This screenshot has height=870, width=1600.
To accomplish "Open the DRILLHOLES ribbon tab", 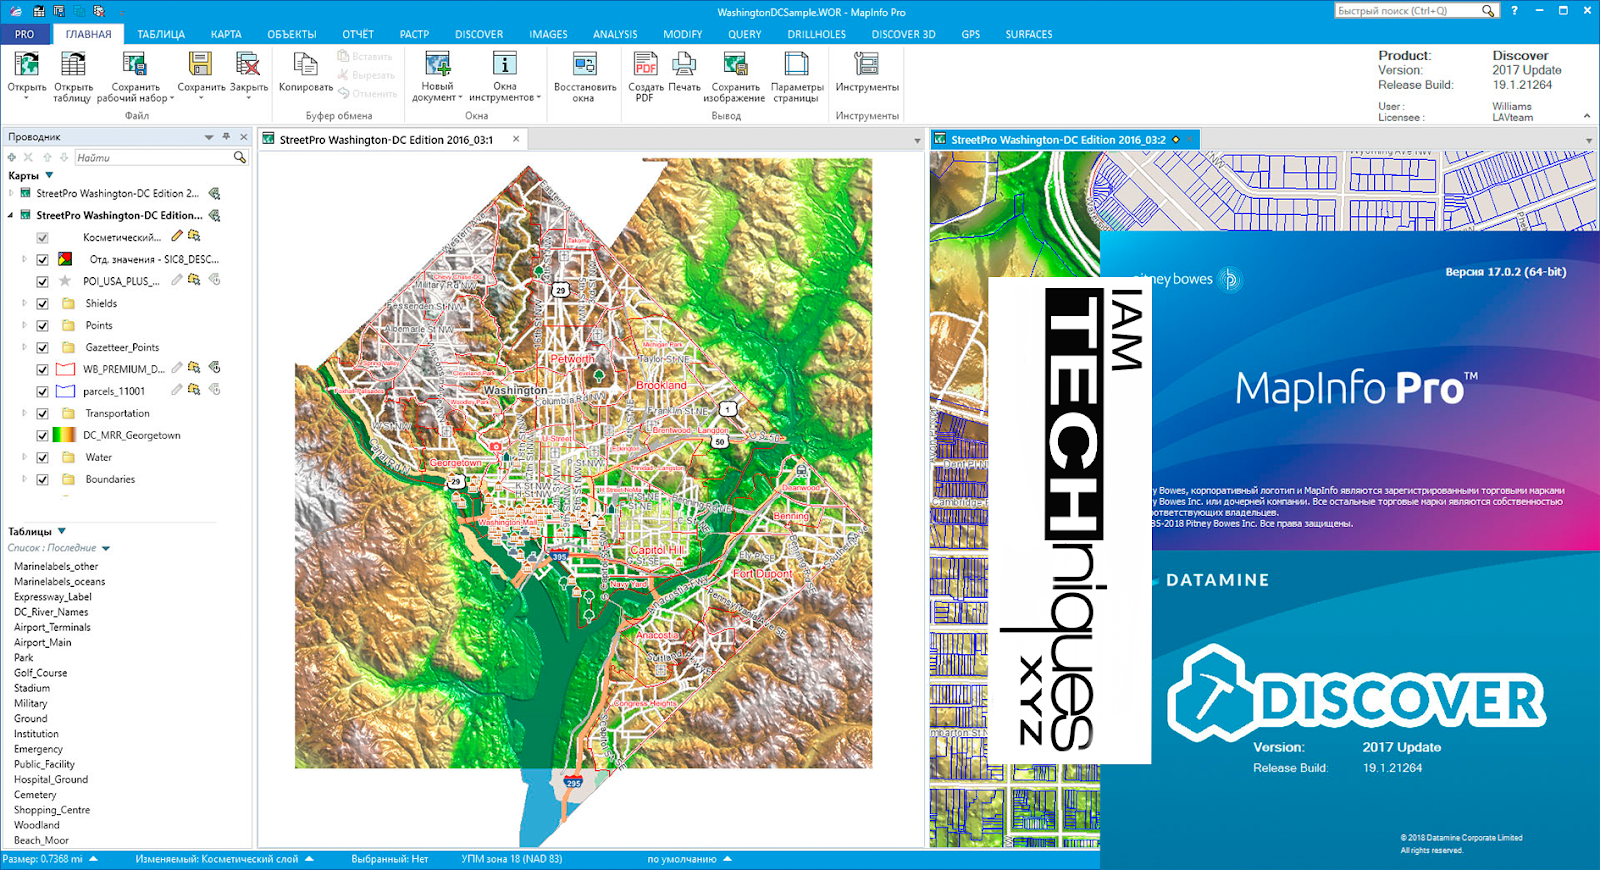I will 816,34.
